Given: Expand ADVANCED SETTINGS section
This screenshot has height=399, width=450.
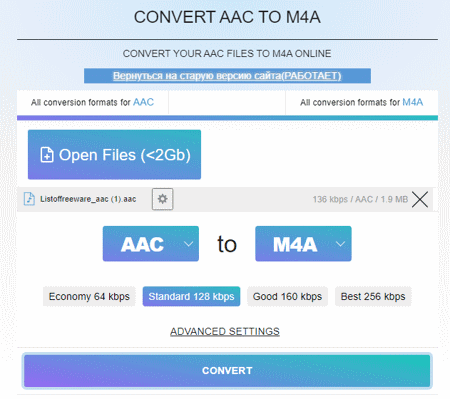Looking at the screenshot, I should pyautogui.click(x=225, y=331).
